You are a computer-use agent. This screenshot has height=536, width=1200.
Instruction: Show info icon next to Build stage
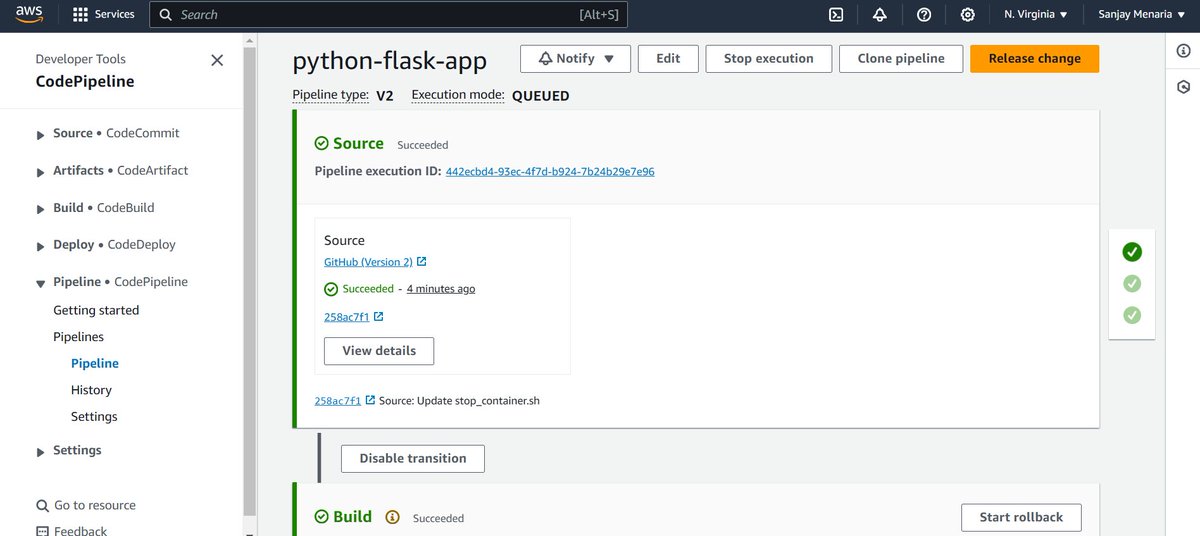coord(392,517)
